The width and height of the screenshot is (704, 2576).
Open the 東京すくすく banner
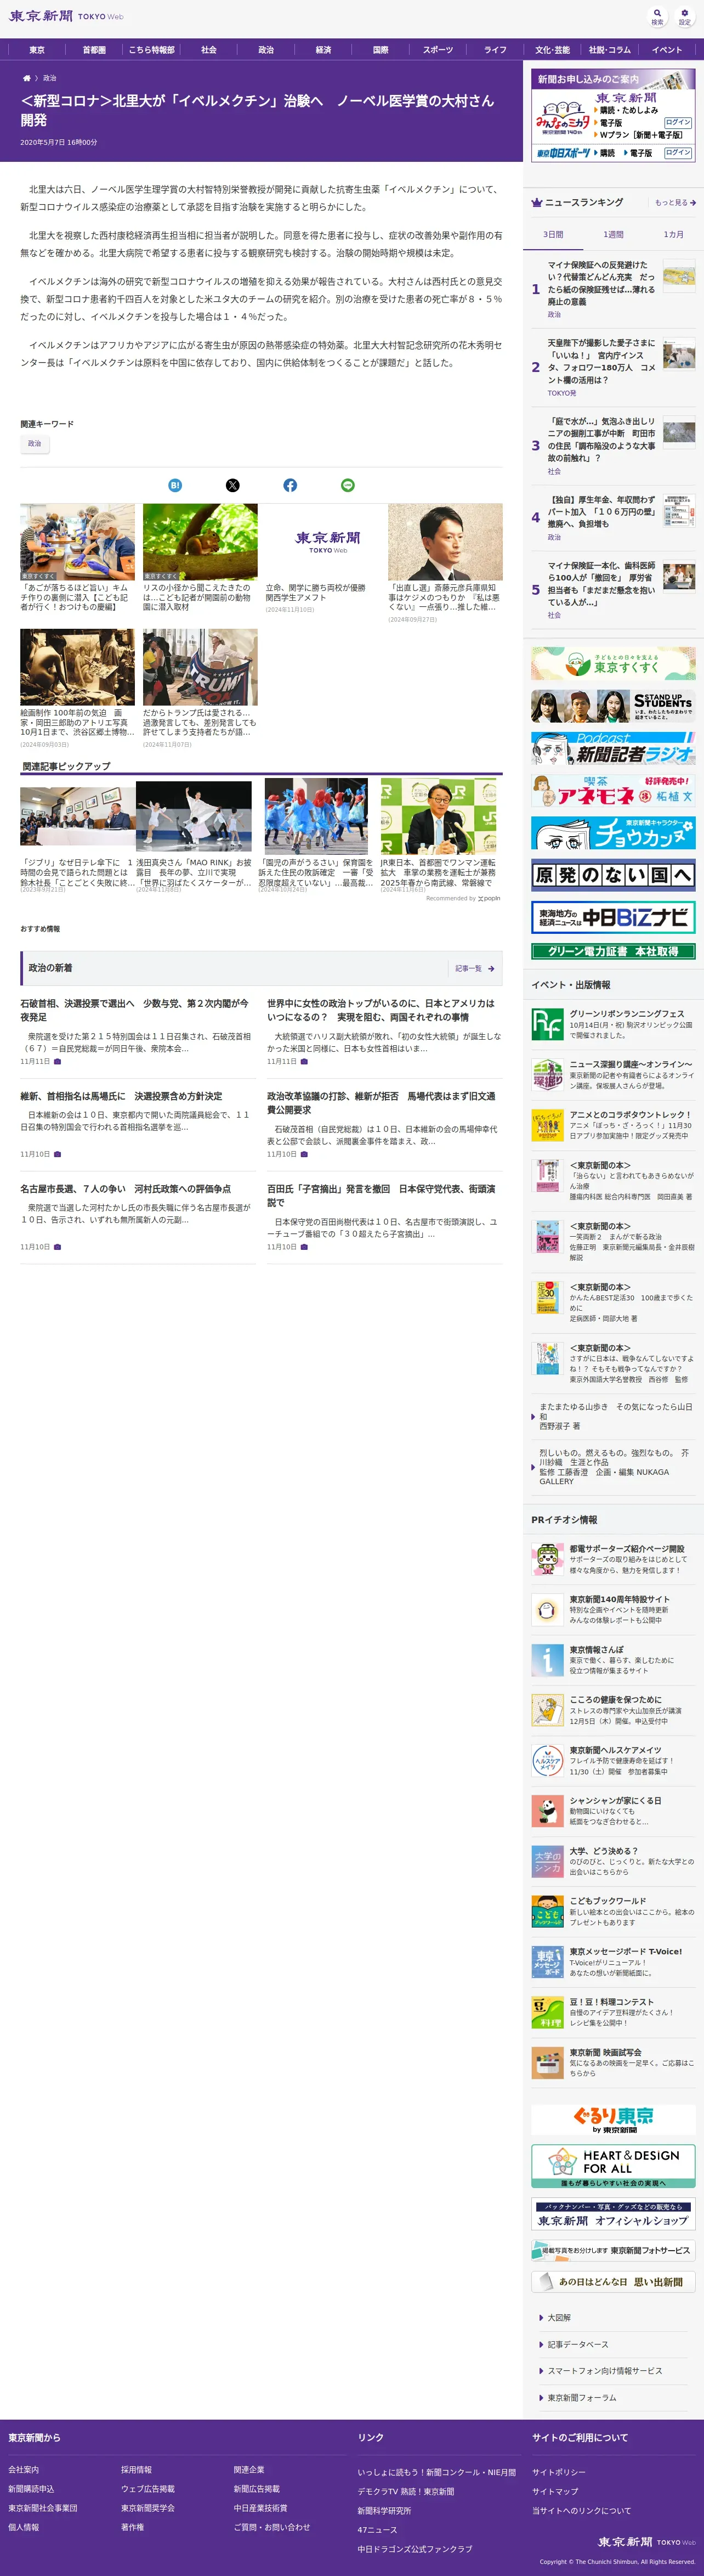coord(613,663)
